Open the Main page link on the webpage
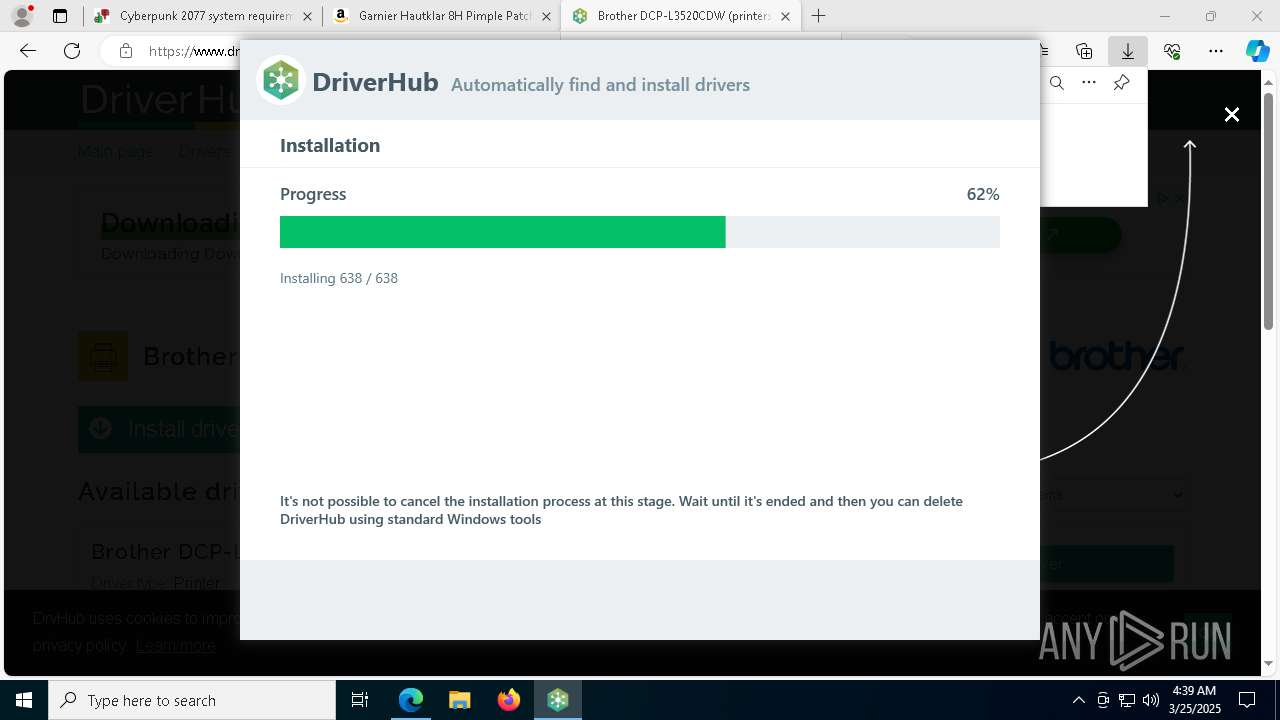This screenshot has width=1280, height=720. coord(116,152)
